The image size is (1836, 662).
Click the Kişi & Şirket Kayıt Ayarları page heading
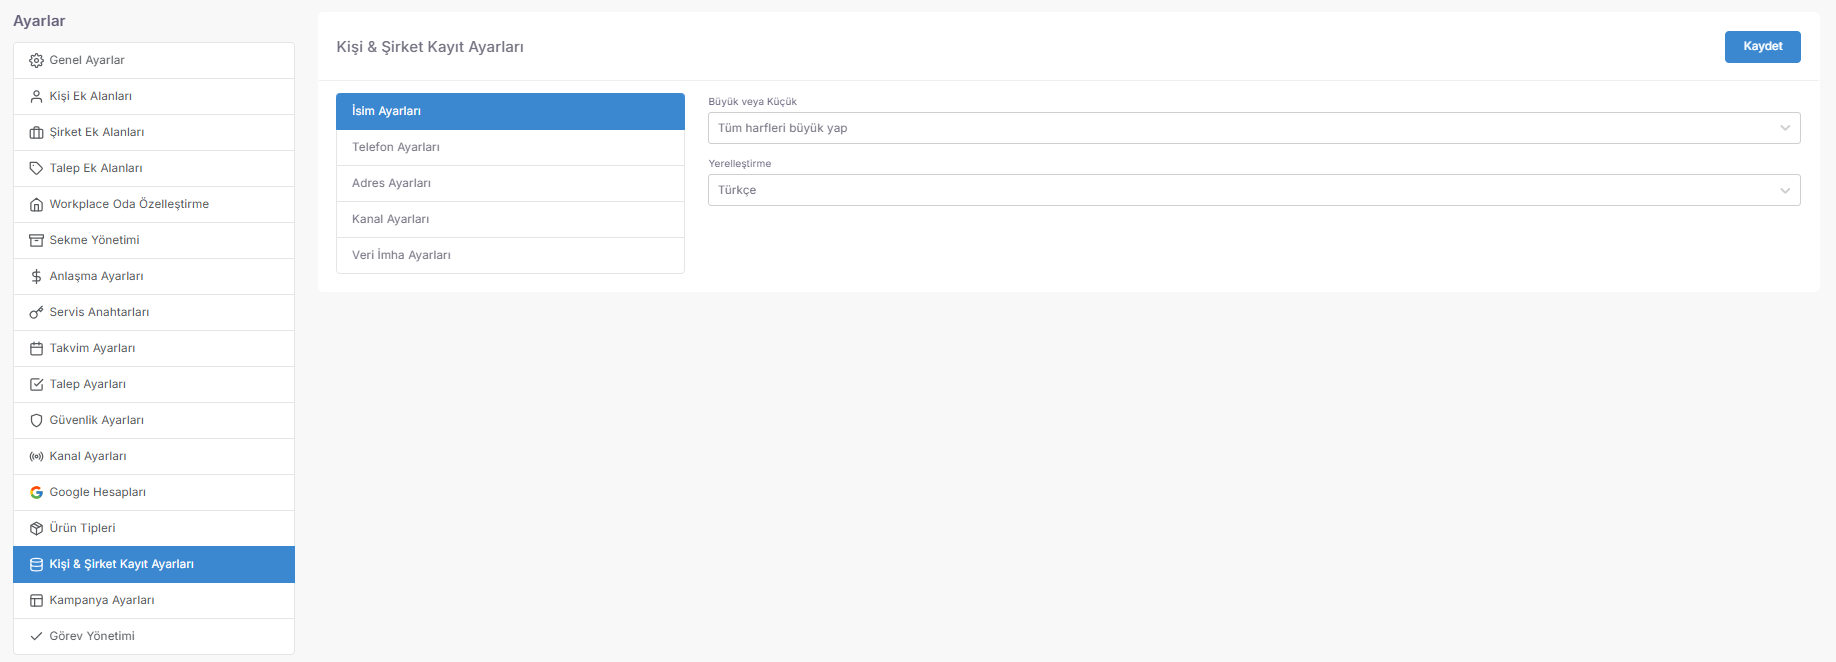(430, 47)
